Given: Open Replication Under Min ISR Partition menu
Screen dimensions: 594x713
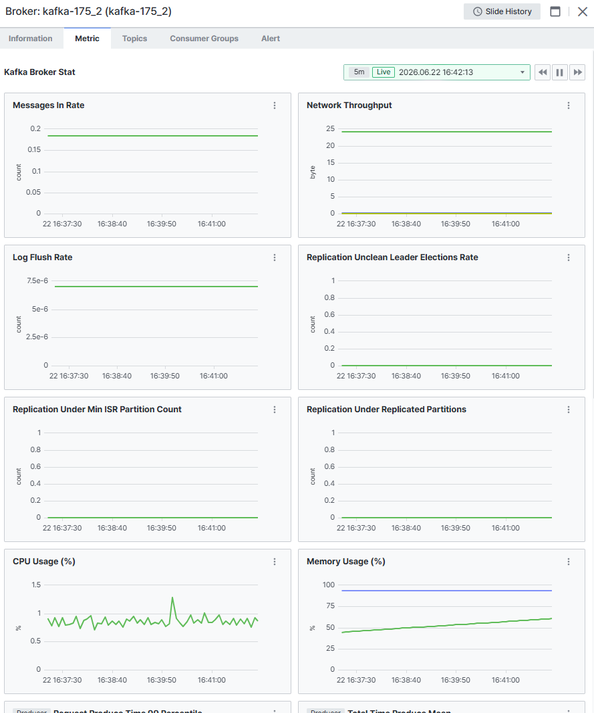Looking at the screenshot, I should coord(274,410).
